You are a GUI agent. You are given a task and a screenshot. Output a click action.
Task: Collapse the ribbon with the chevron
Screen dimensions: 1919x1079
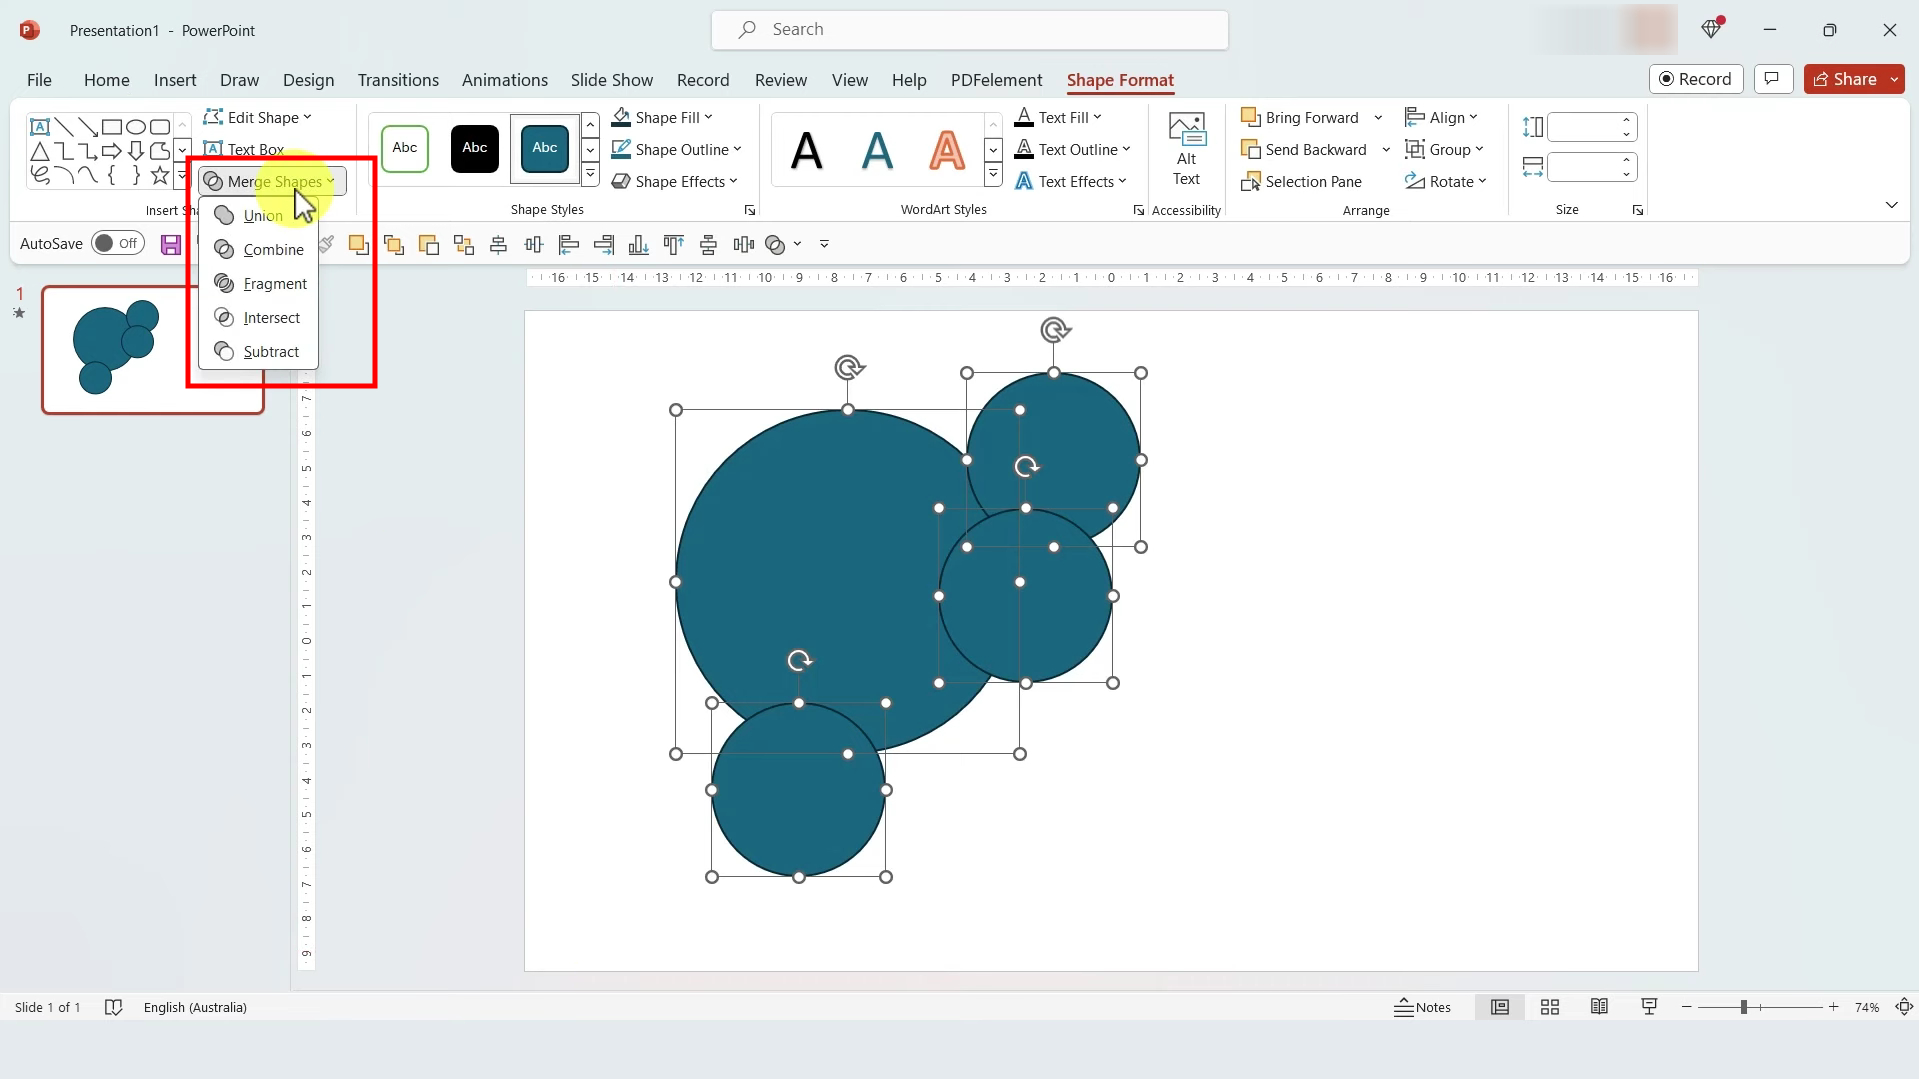(1891, 205)
